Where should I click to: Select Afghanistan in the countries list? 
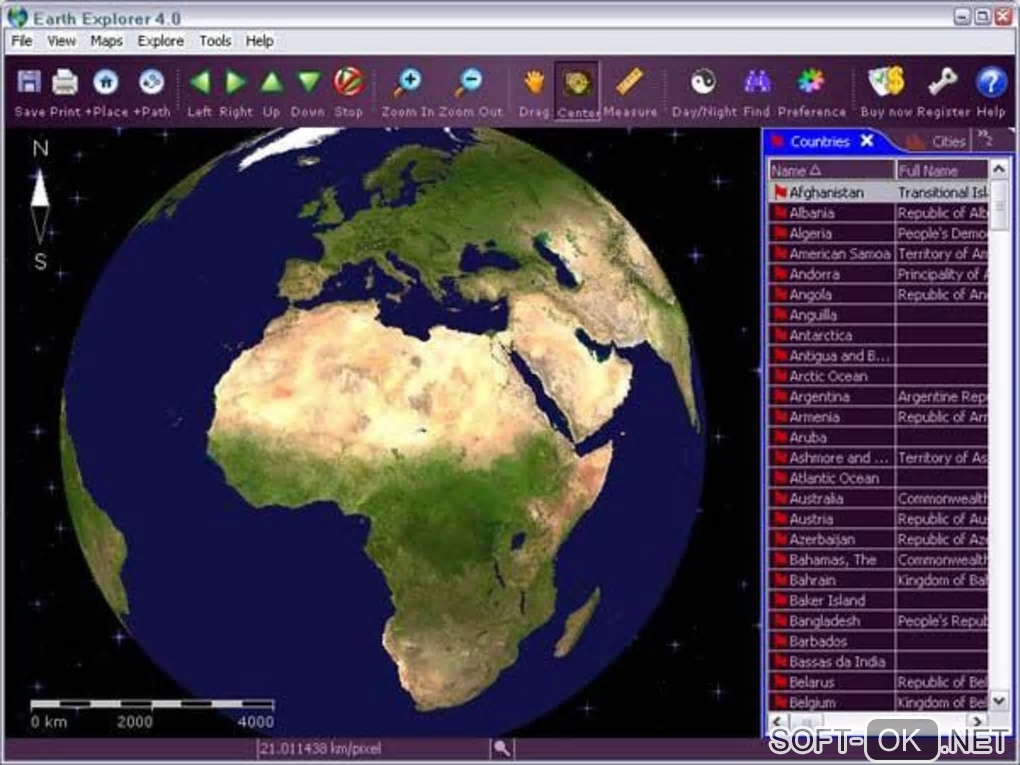pyautogui.click(x=878, y=193)
